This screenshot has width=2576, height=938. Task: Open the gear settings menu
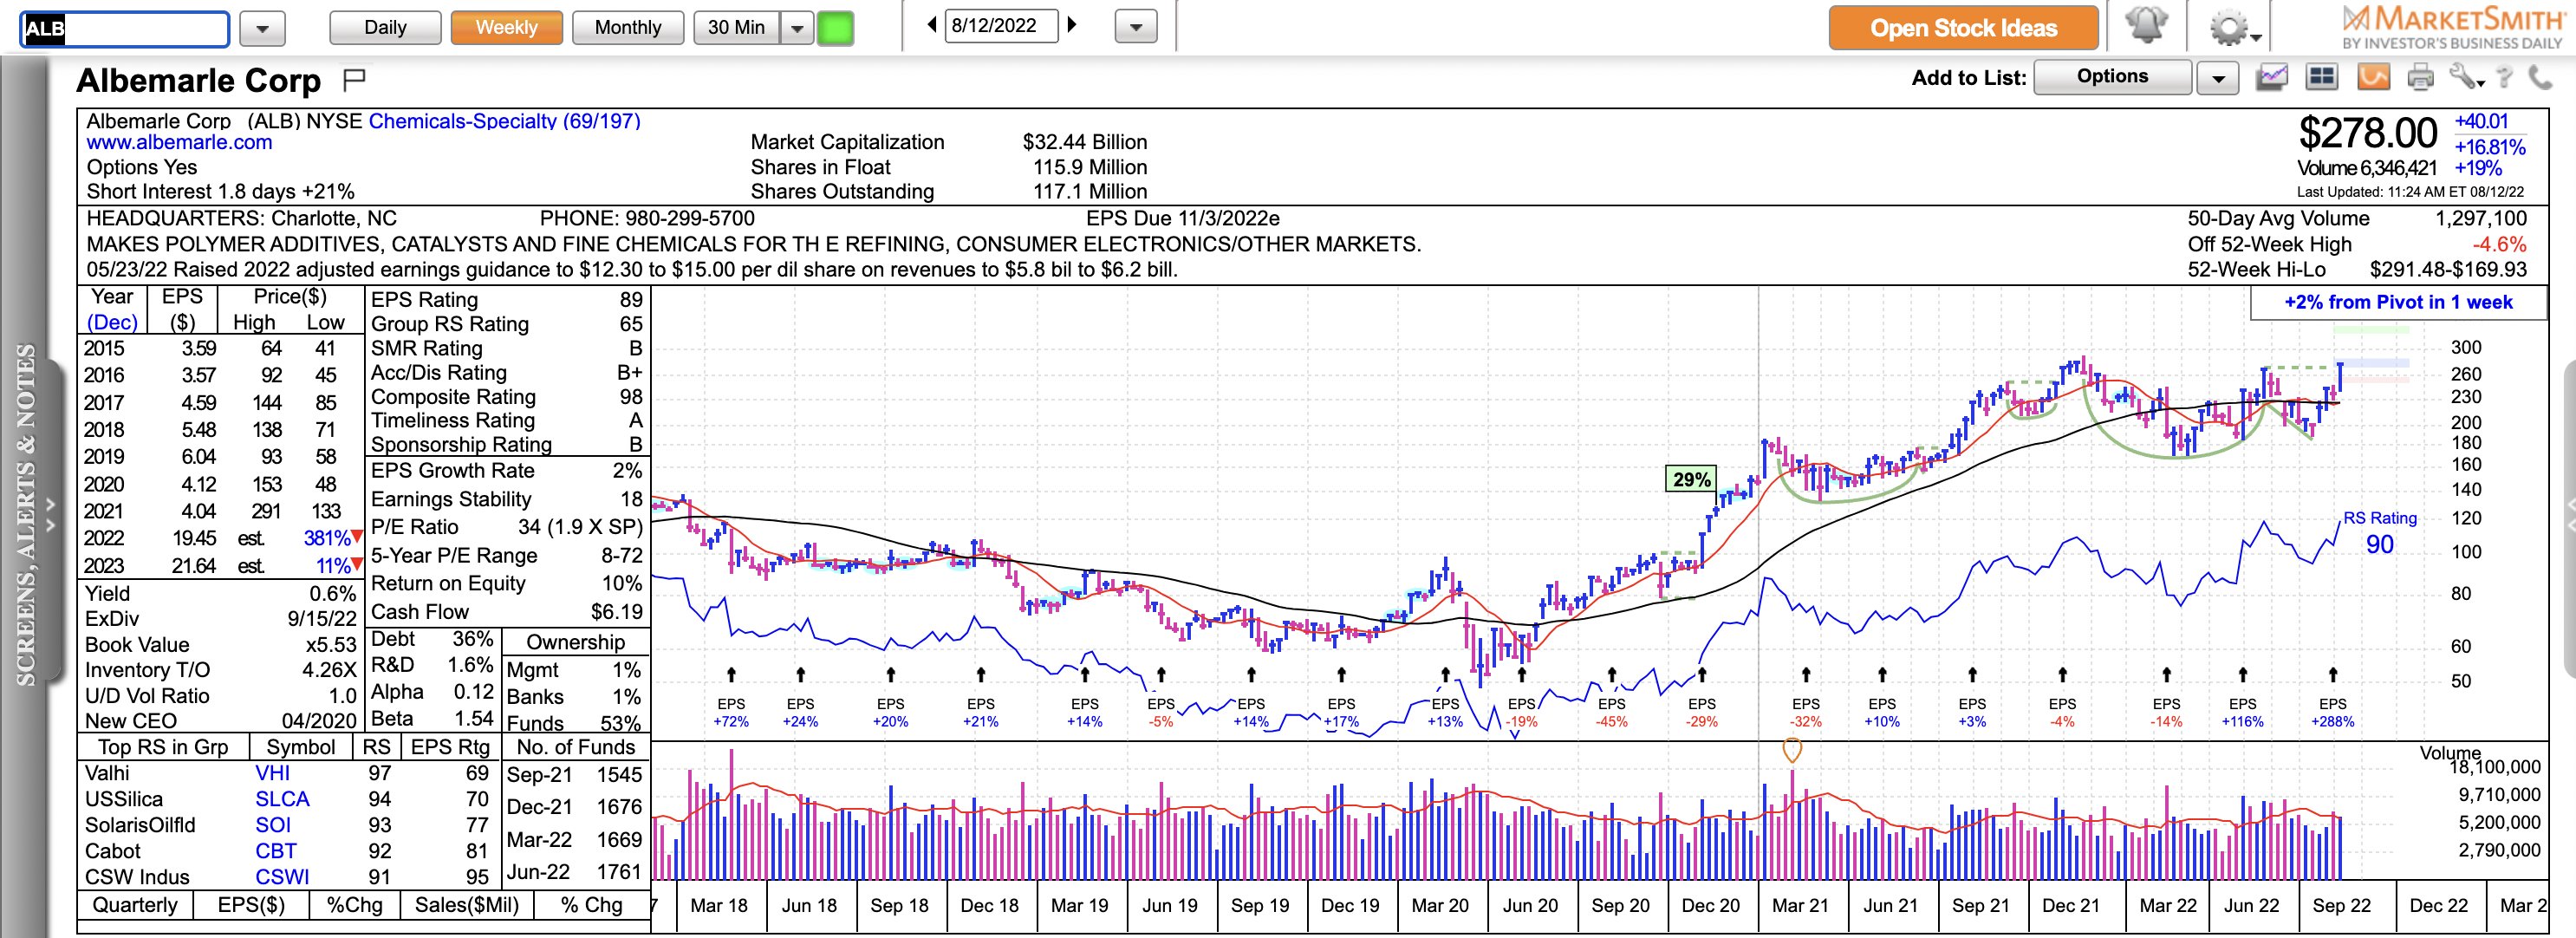pyautogui.click(x=2232, y=28)
